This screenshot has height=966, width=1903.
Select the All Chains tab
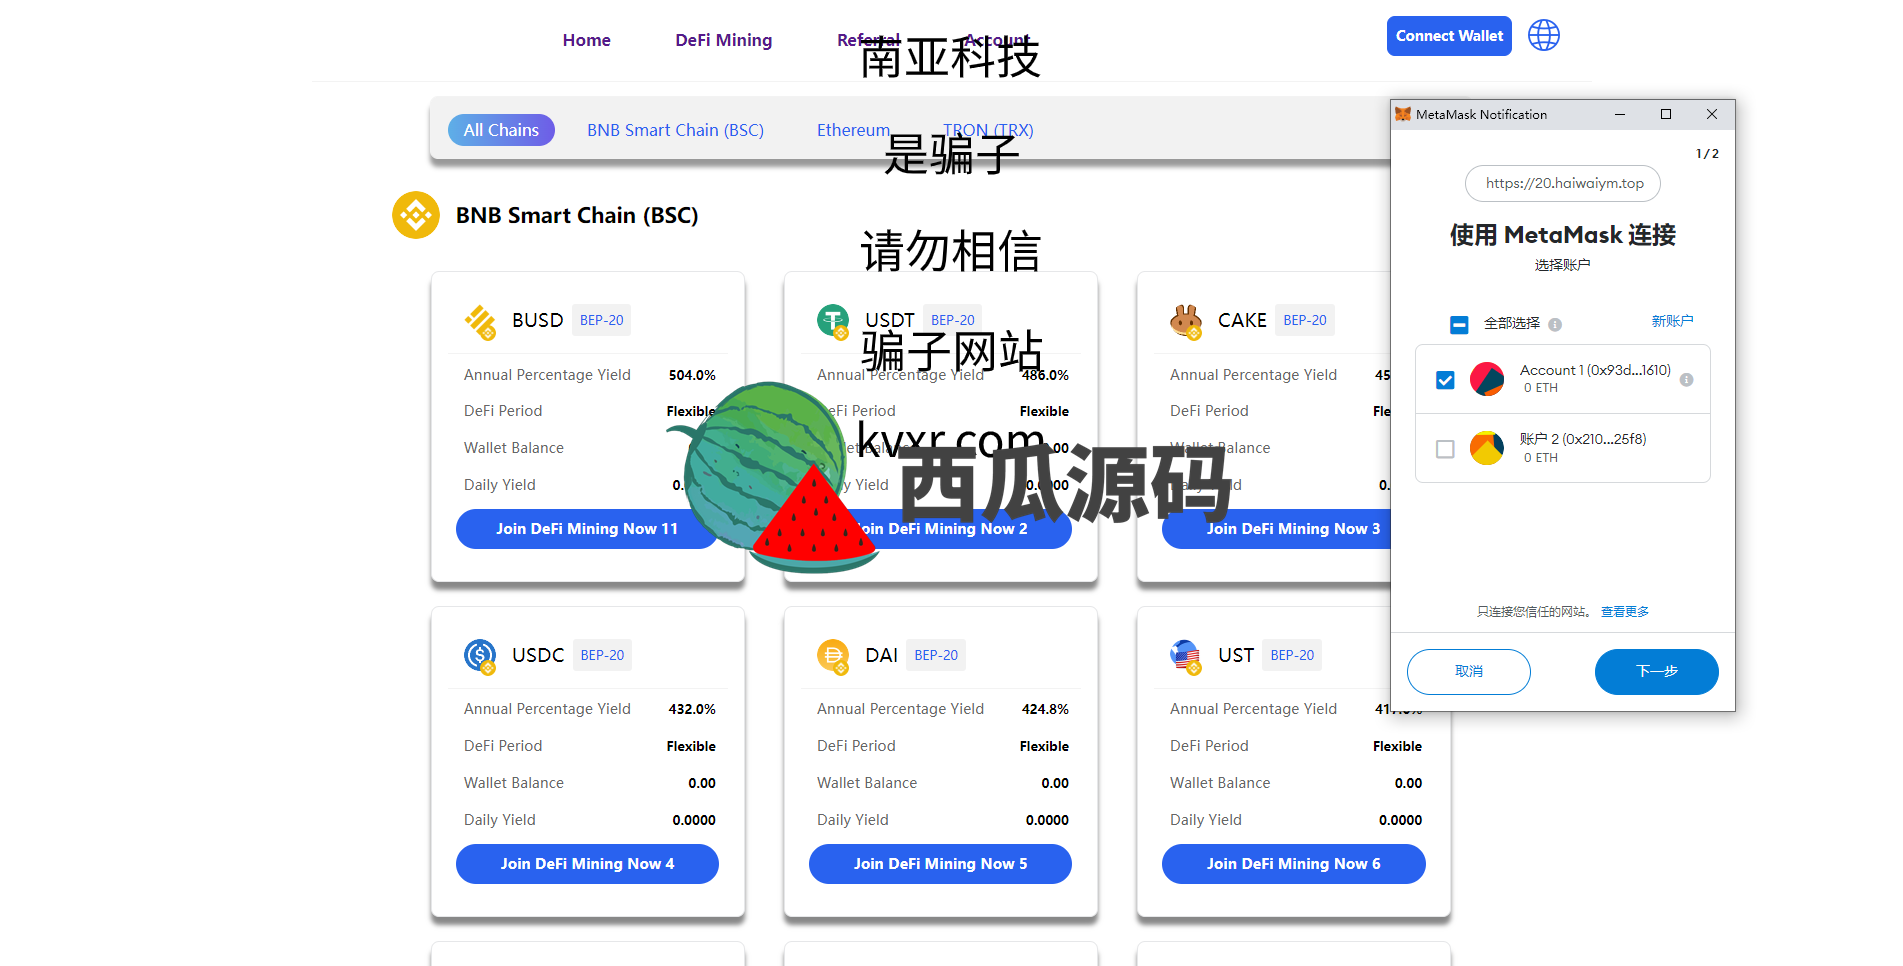[501, 130]
